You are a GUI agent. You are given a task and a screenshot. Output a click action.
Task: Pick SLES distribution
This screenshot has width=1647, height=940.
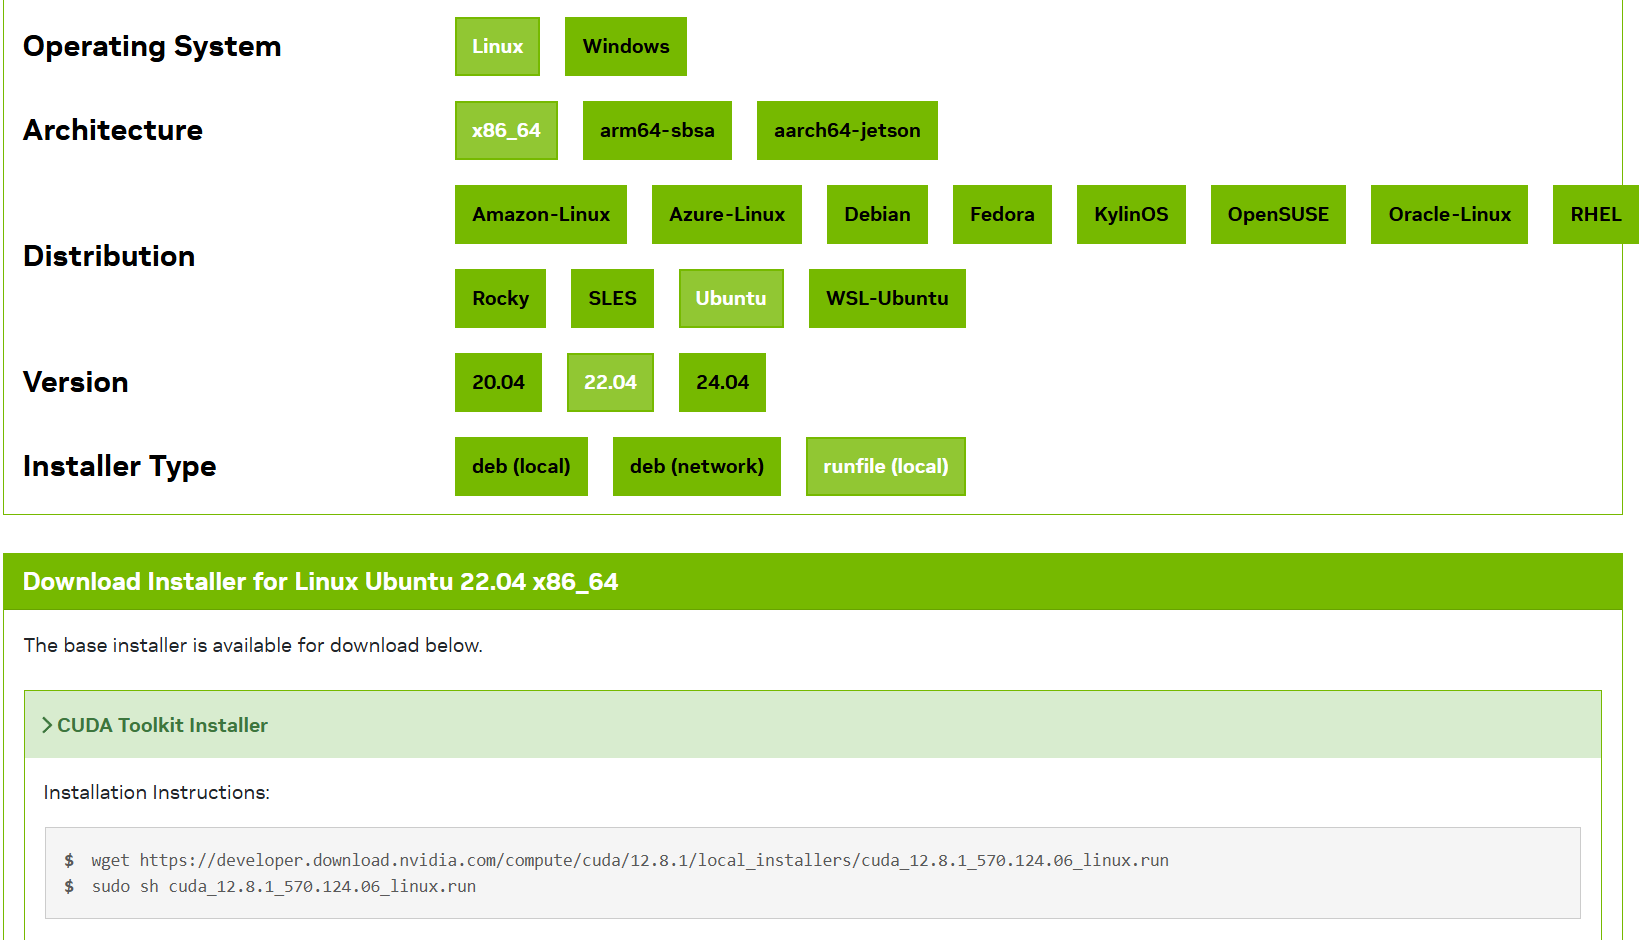(612, 298)
